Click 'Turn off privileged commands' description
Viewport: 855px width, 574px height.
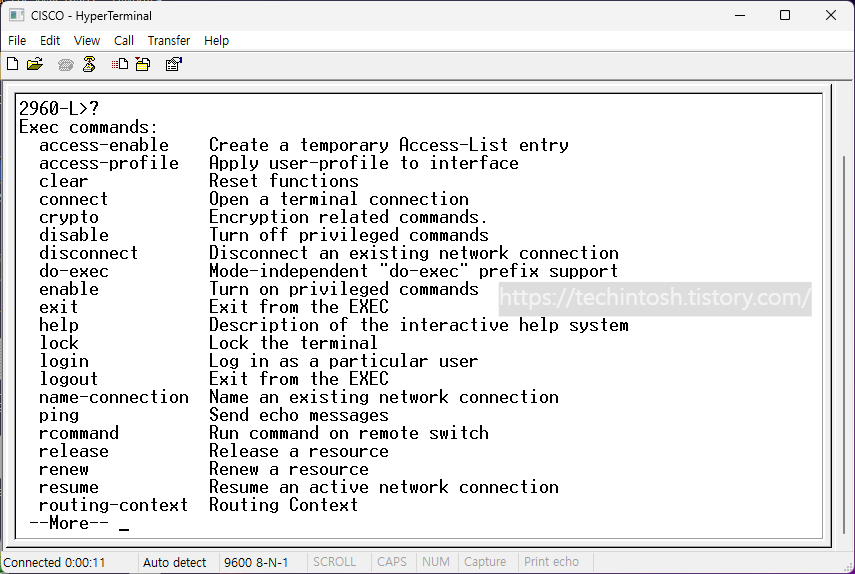pyautogui.click(x=349, y=235)
